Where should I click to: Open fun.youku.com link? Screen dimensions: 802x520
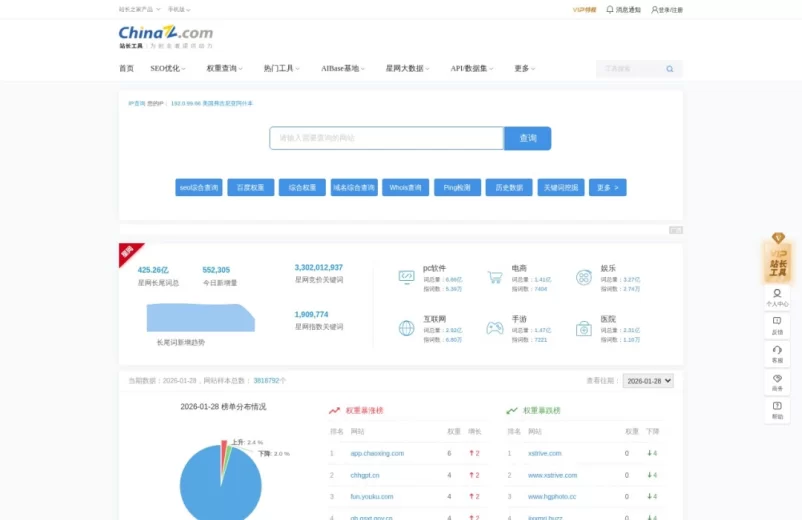coord(372,496)
